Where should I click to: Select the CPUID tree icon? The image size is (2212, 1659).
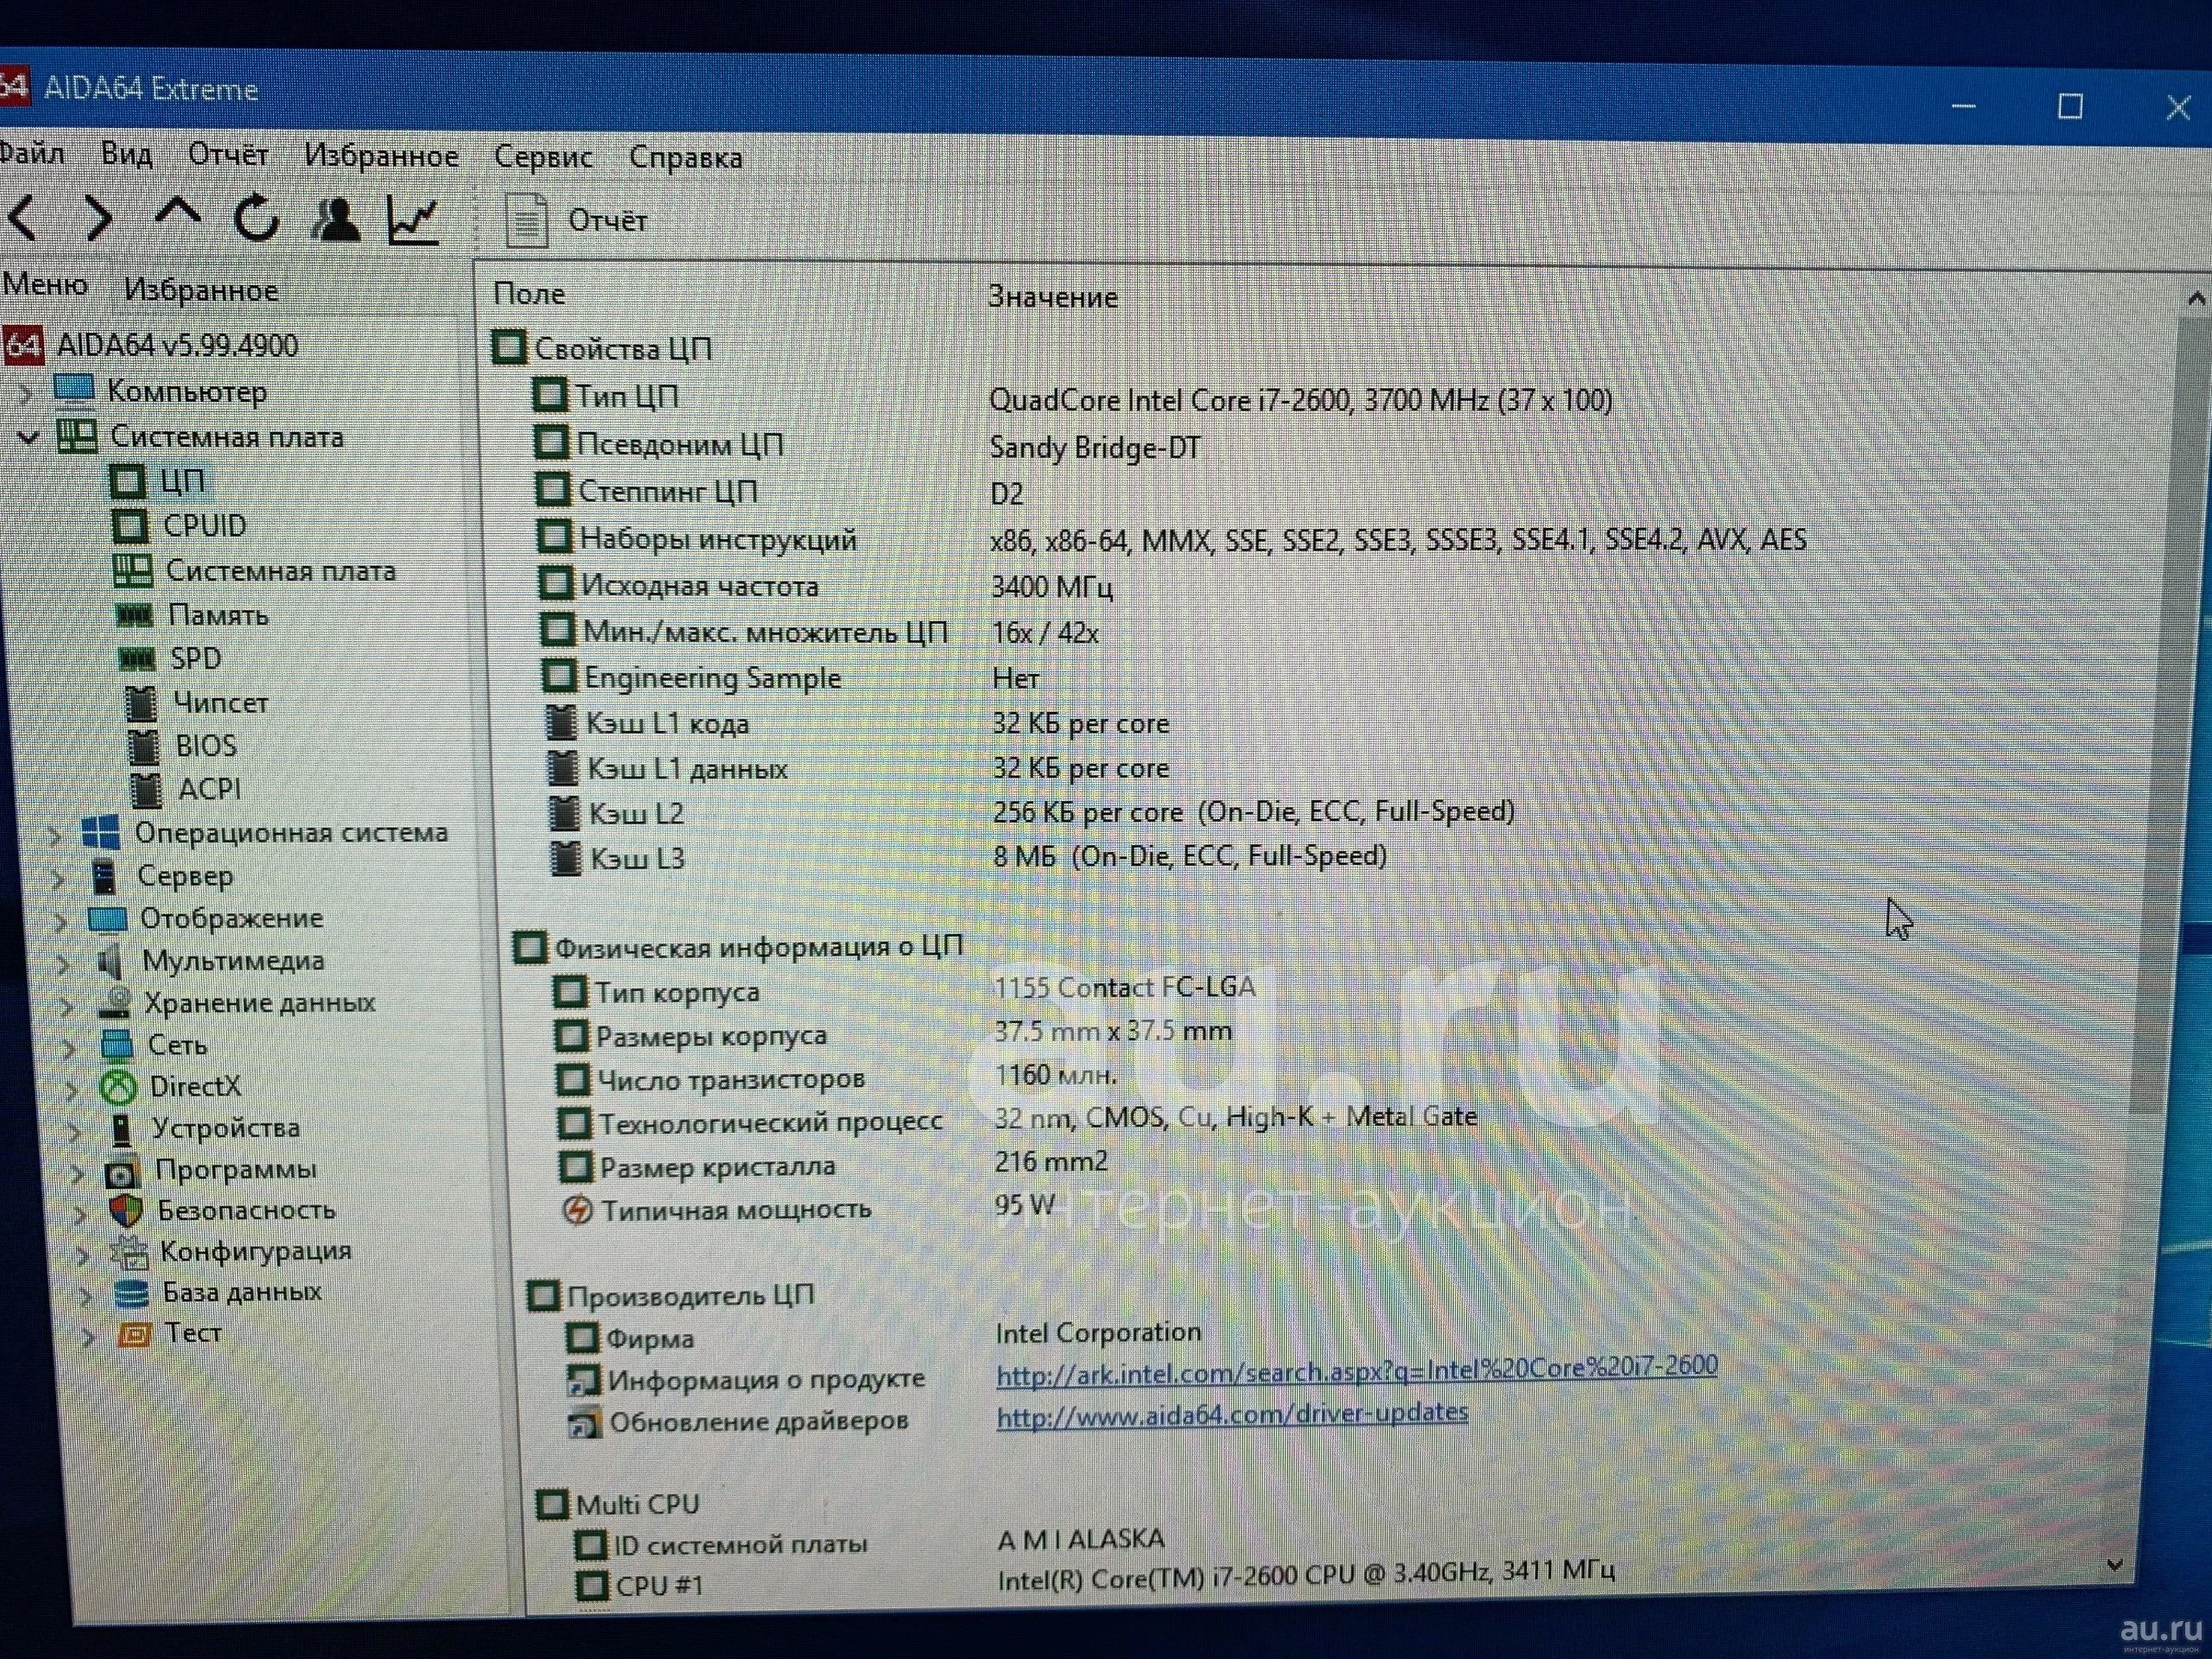point(130,526)
